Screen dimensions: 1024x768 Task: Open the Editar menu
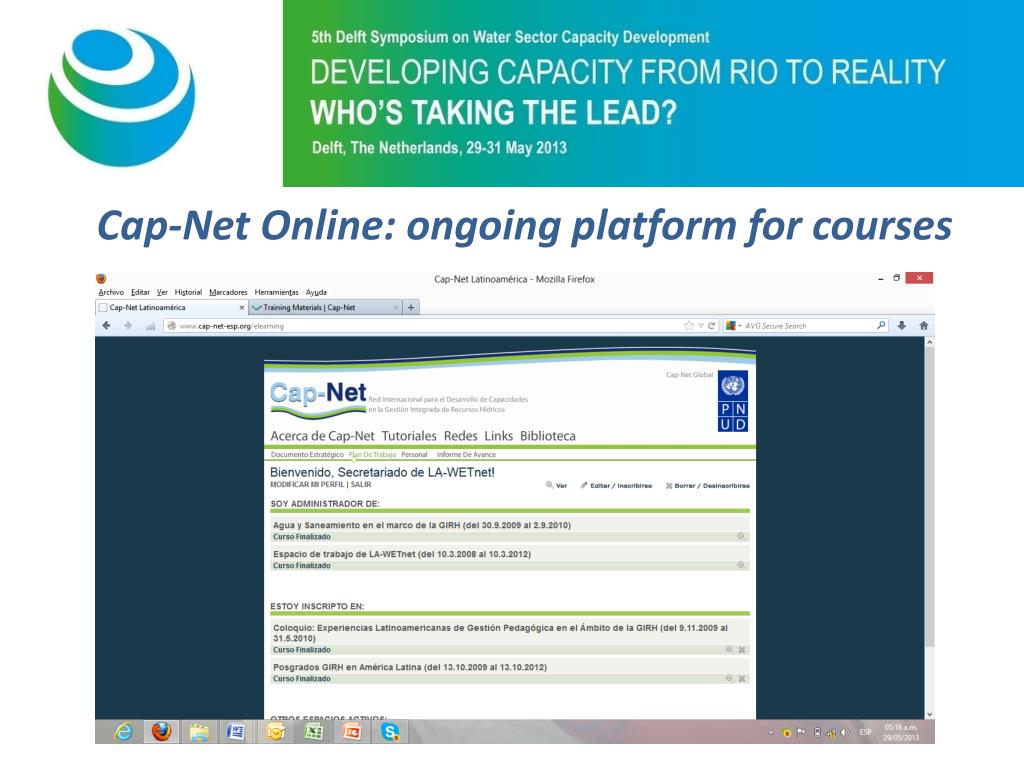(x=140, y=292)
